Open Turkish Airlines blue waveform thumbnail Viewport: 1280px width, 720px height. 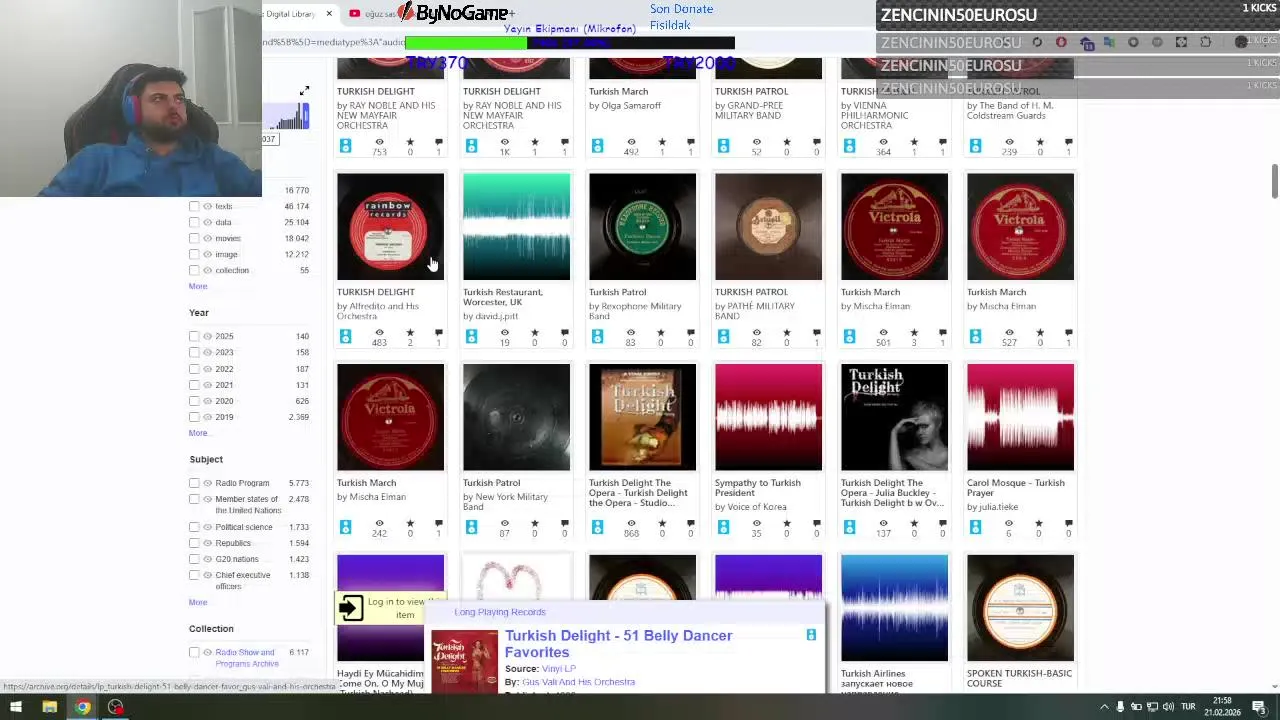(894, 608)
